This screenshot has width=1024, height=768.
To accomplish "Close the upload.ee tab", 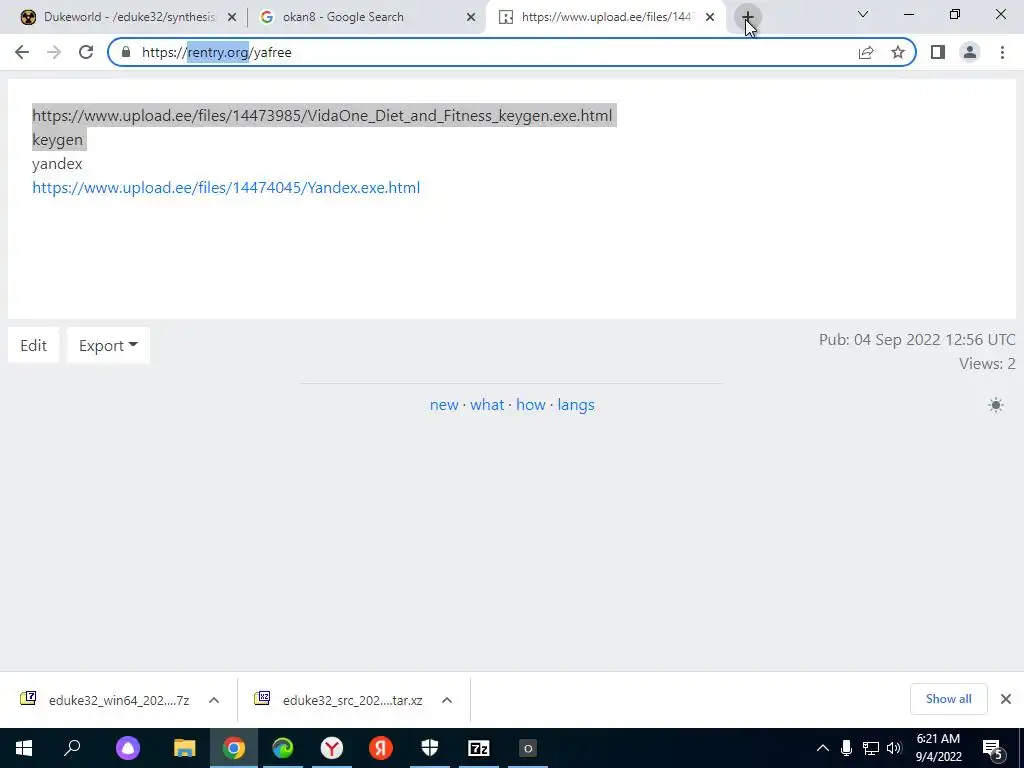I will tap(710, 17).
